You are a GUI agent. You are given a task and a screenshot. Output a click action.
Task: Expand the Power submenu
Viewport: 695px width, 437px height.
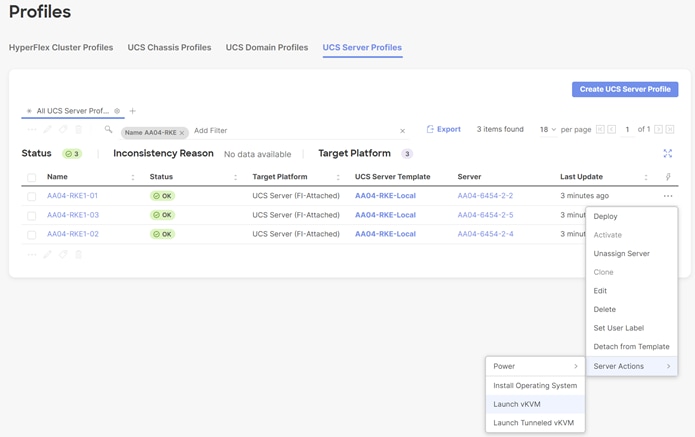tap(535, 367)
